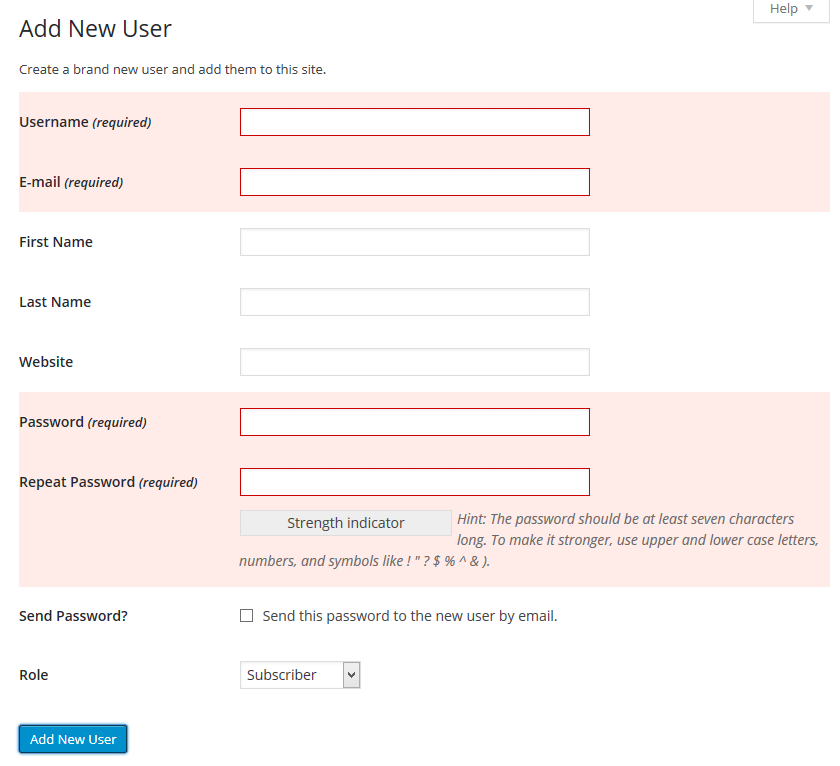
Task: Click the Add New User button
Action: (x=73, y=739)
